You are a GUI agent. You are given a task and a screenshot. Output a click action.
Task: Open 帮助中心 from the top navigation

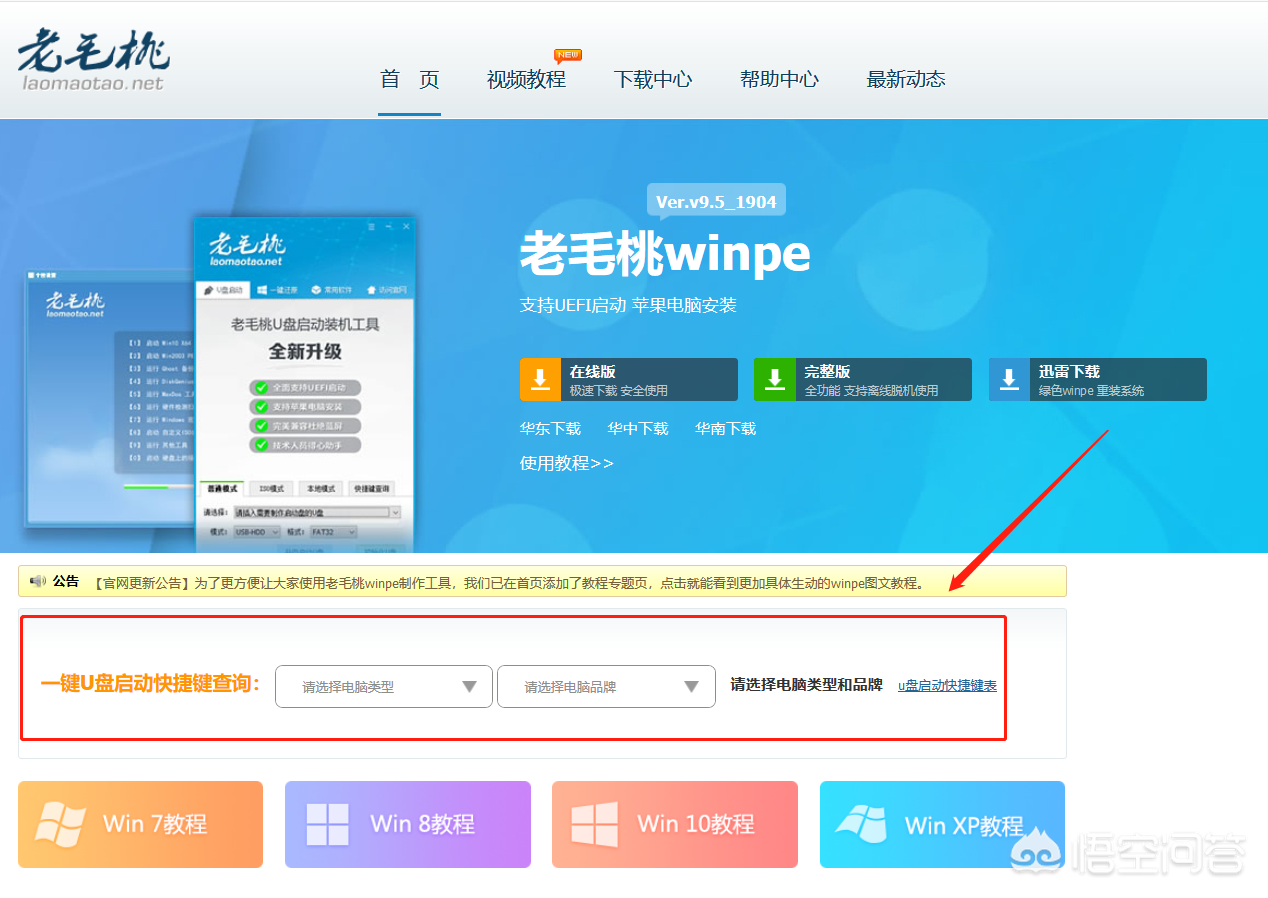(779, 80)
